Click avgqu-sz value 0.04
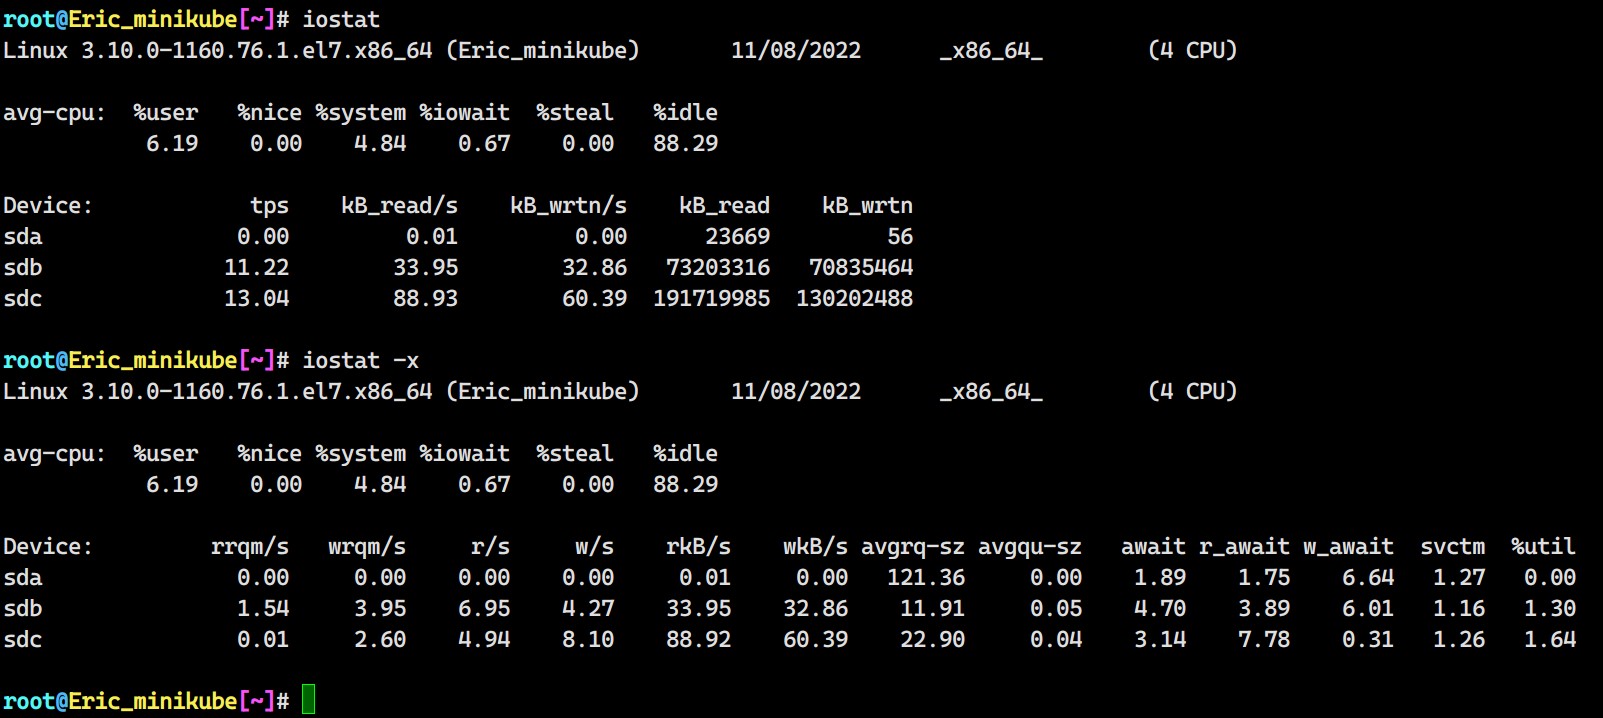This screenshot has height=718, width=1603. pos(1056,640)
